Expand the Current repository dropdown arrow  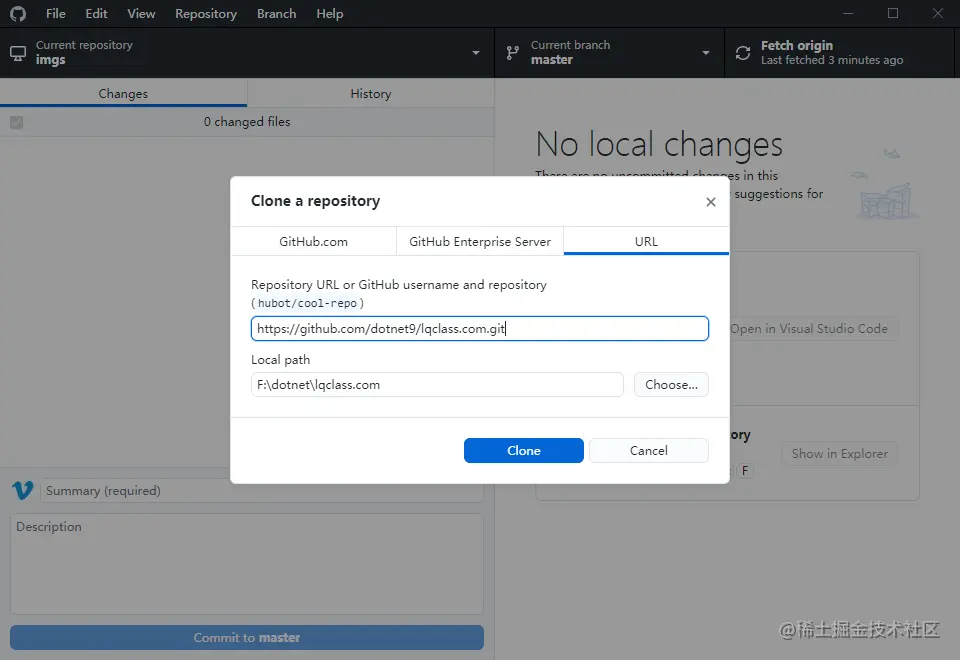(476, 53)
